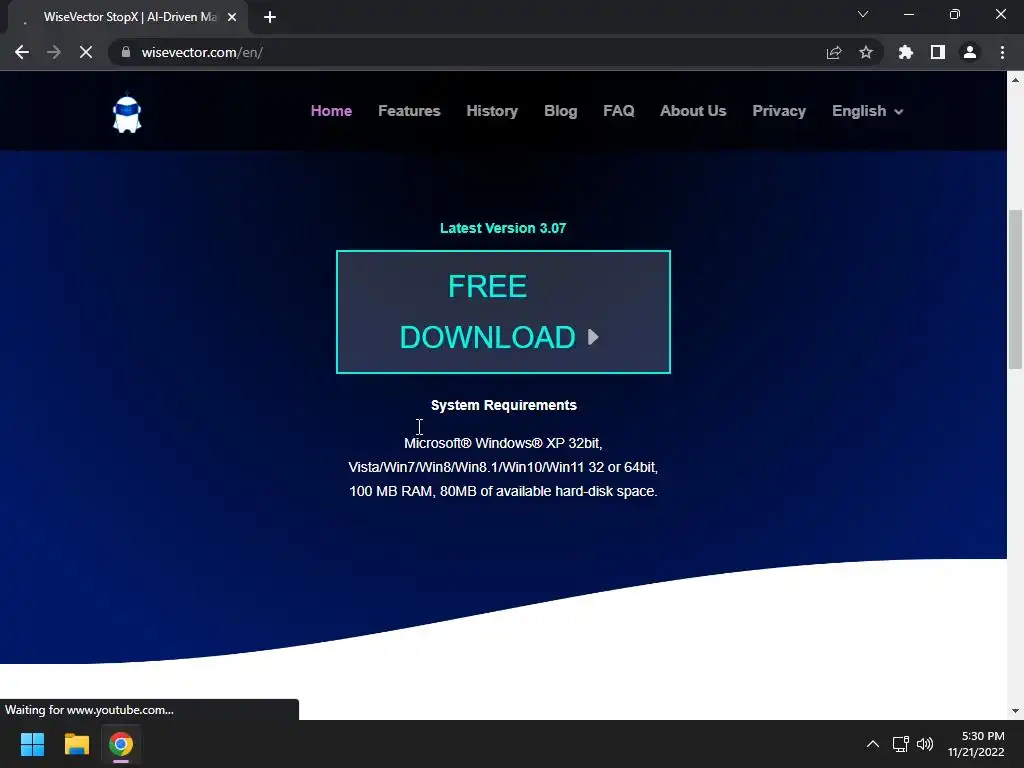Viewport: 1024px width, 768px height.
Task: Open the Home menu item
Action: [331, 111]
